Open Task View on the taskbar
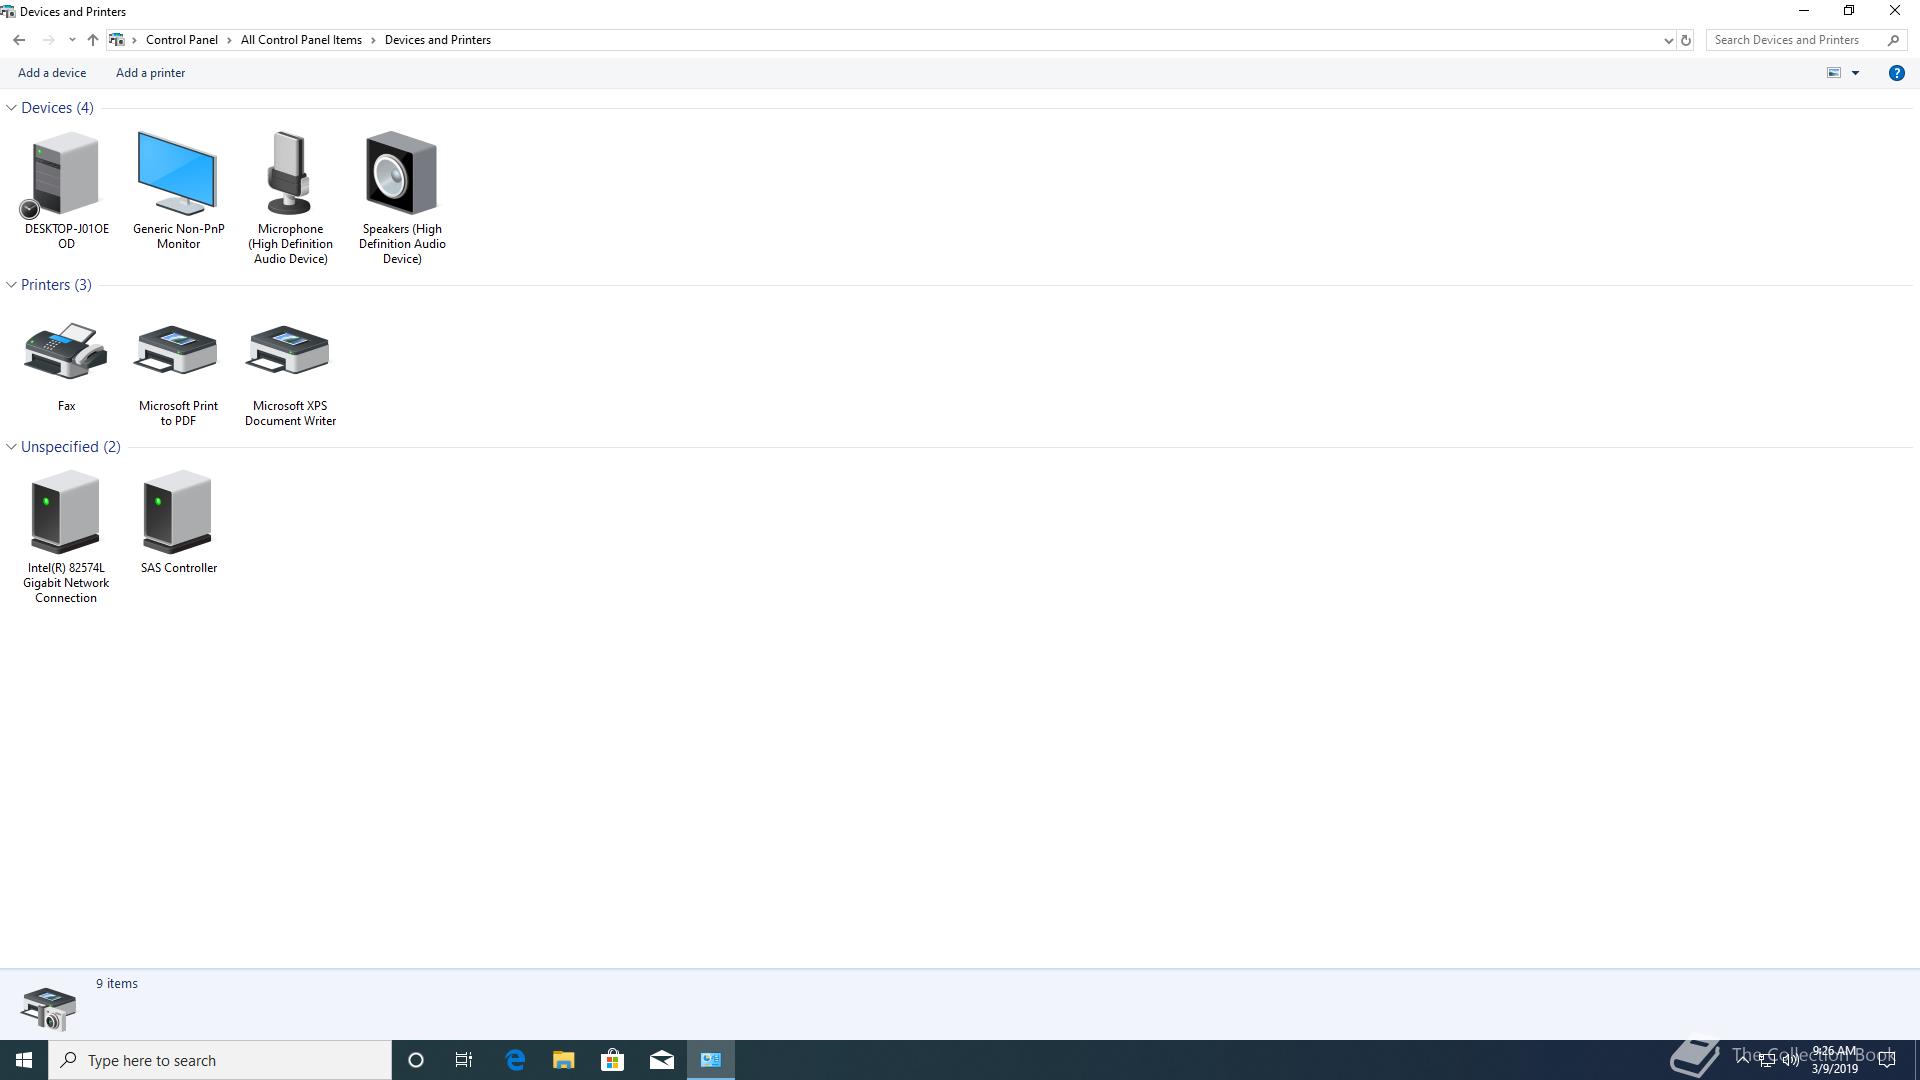Viewport: 1920px width, 1080px height. click(464, 1060)
